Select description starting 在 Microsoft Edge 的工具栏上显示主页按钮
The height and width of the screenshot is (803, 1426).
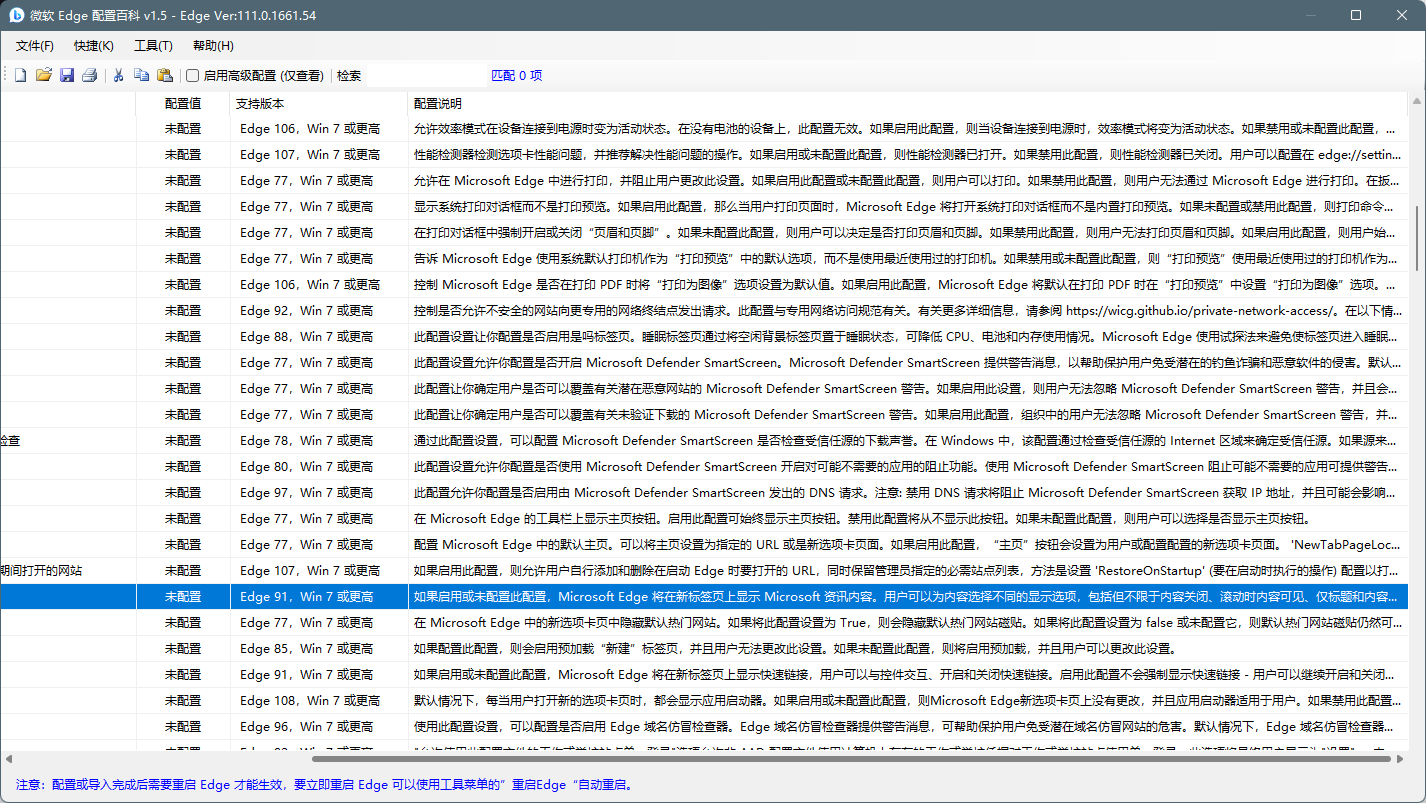coord(908,518)
